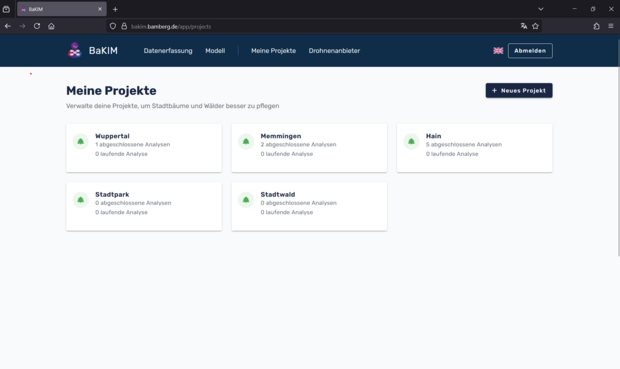Screen dimensions: 620x369
Task: Click '0 abgeschlossene Analysen' on Stadtpark card
Action: [x=133, y=203]
